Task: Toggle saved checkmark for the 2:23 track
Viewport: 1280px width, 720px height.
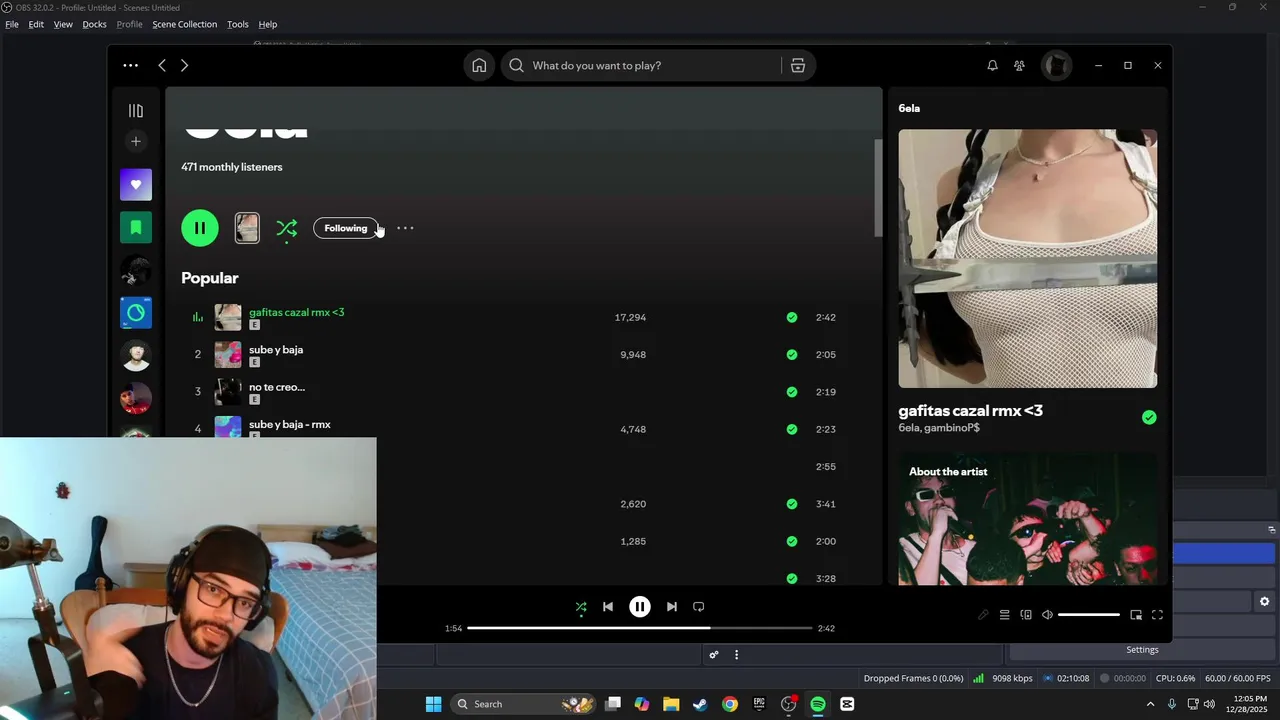Action: [x=792, y=429]
